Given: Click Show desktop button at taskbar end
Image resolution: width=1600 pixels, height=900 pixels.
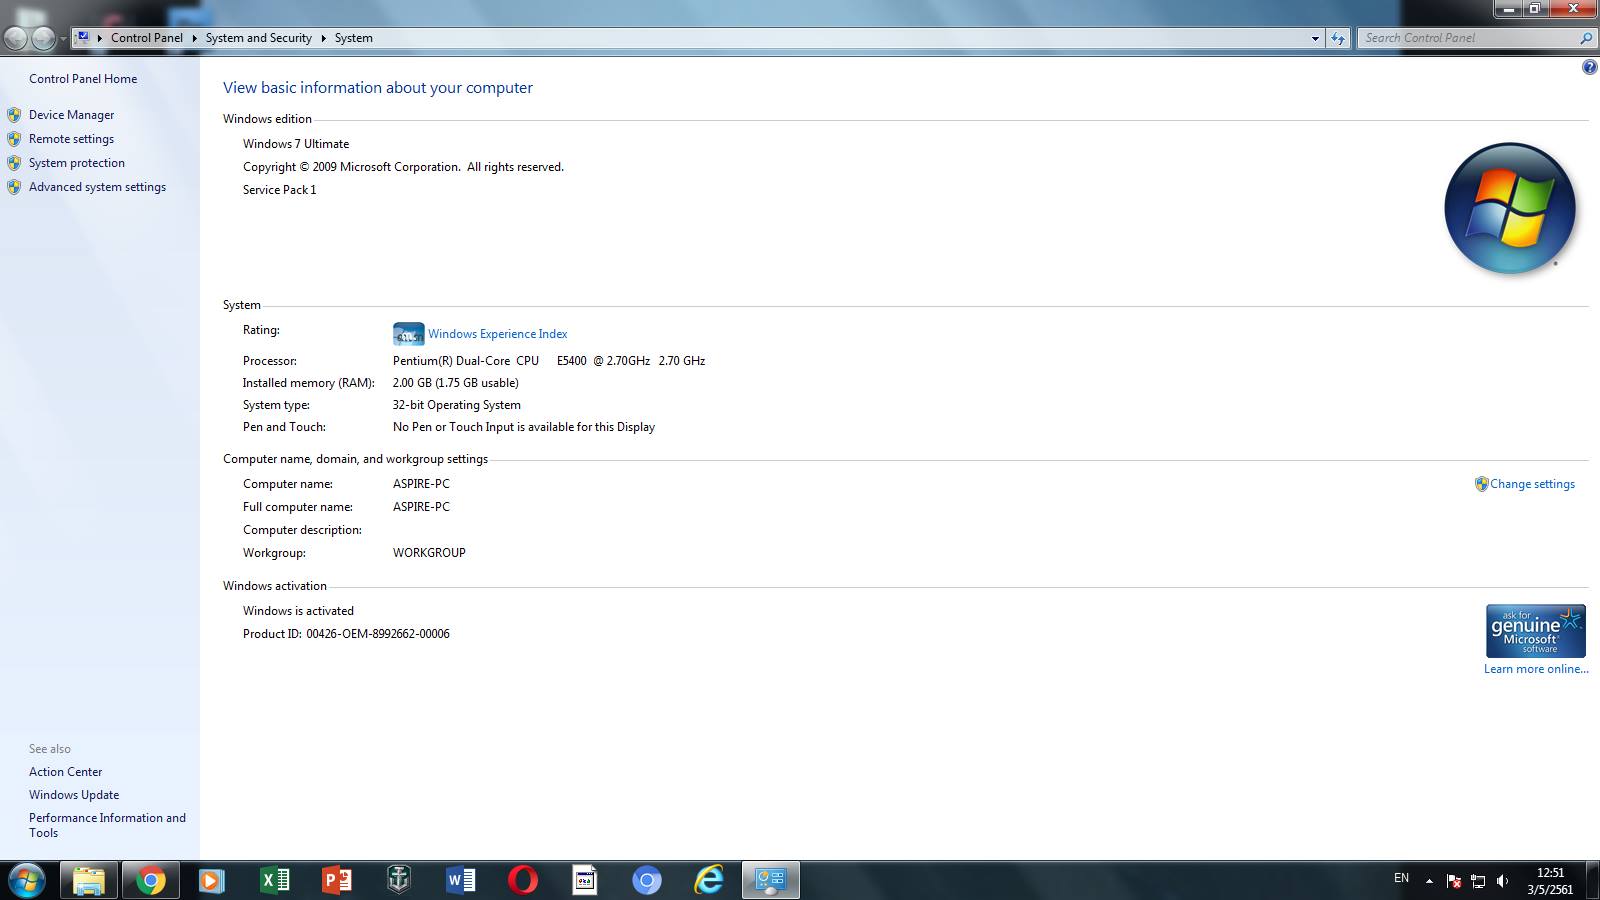Looking at the screenshot, I should (x=1591, y=881).
